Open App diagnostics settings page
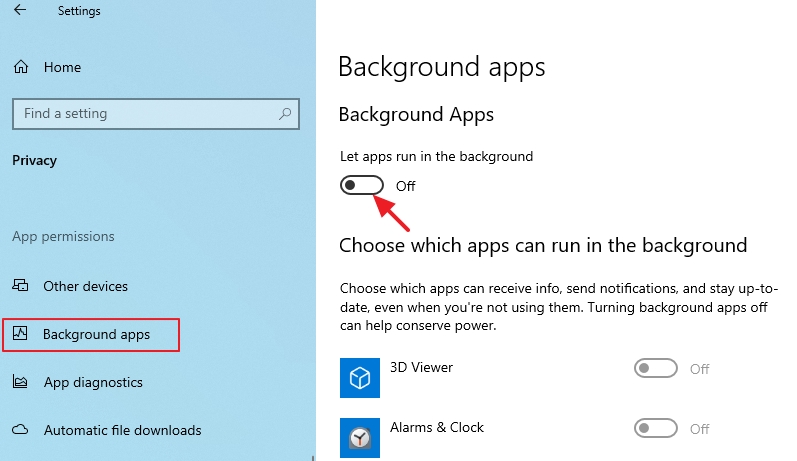This screenshot has width=797, height=461. pos(93,382)
